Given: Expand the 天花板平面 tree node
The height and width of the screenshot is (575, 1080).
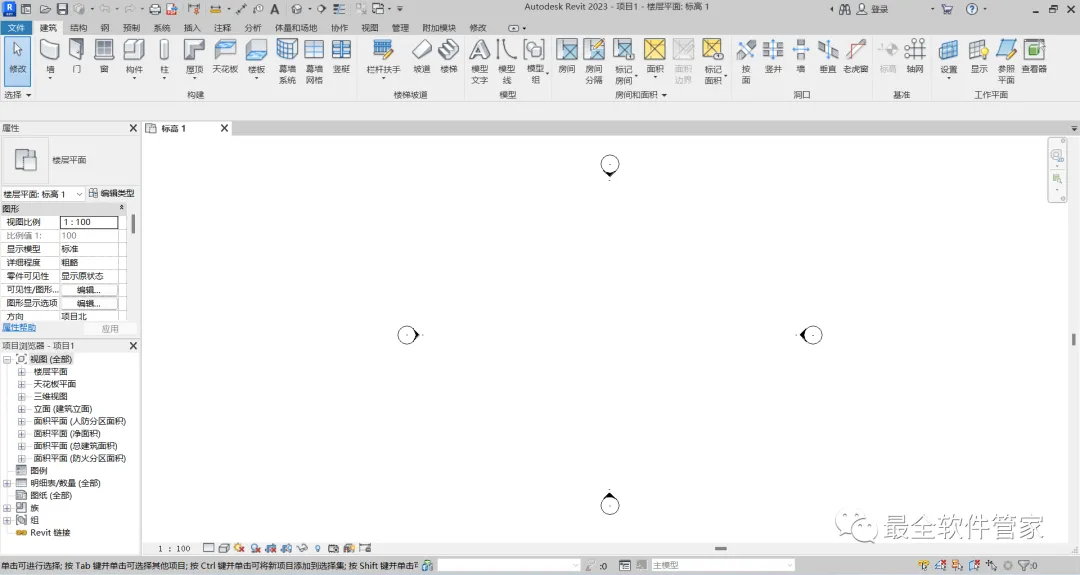Looking at the screenshot, I should coord(21,384).
